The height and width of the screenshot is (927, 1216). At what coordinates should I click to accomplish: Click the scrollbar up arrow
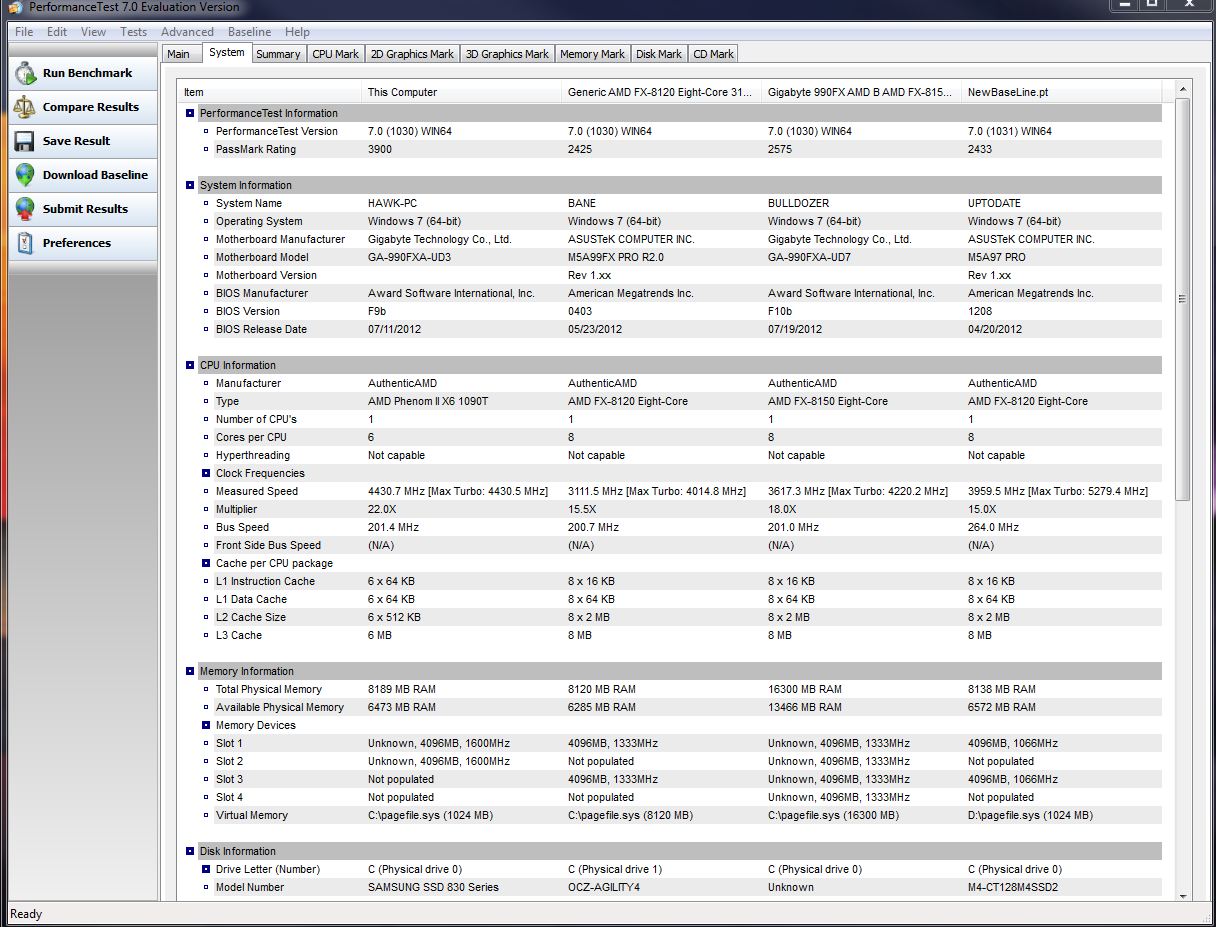click(x=1184, y=90)
